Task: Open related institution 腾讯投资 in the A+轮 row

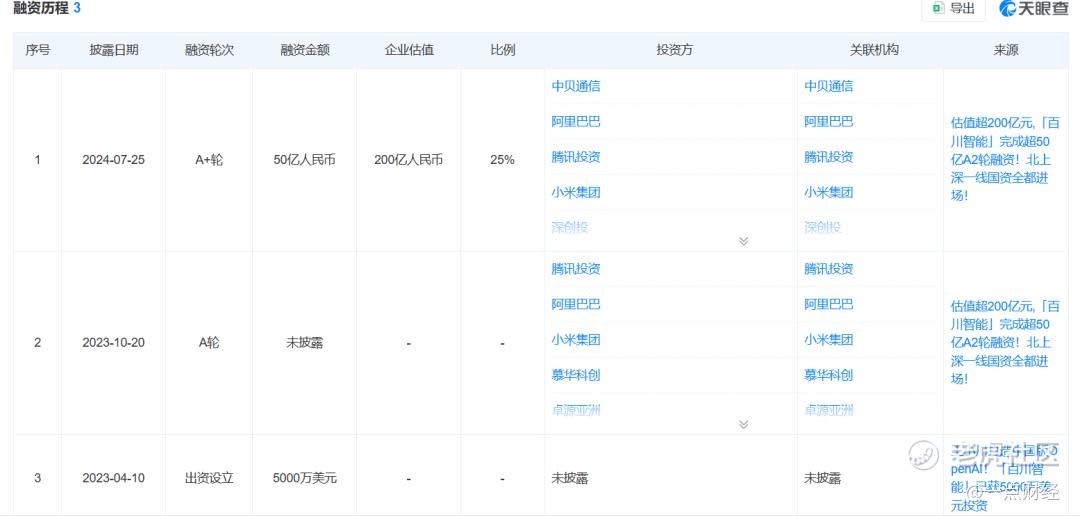Action: (x=829, y=157)
